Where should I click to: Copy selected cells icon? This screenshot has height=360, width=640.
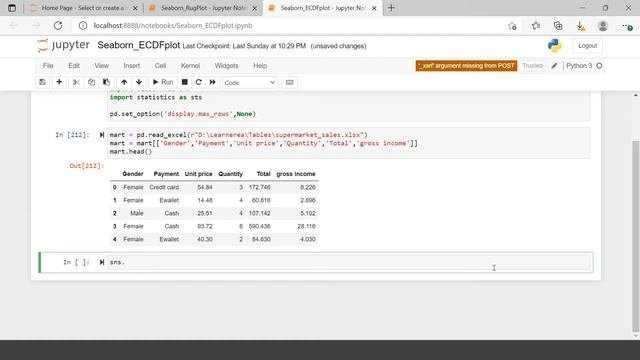point(91,82)
